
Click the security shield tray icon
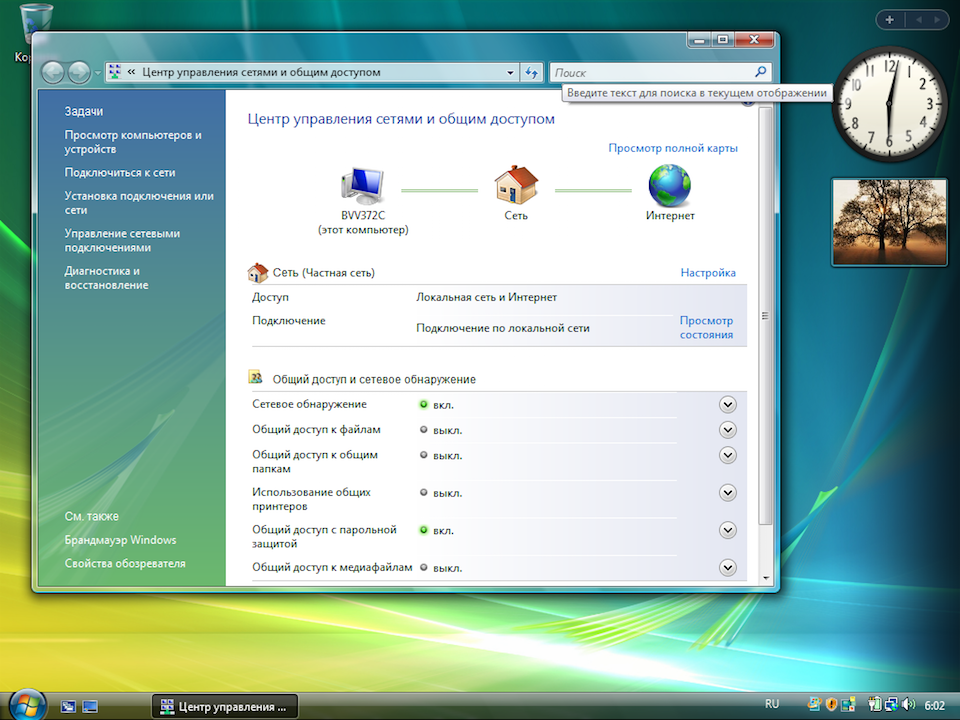pyautogui.click(x=831, y=705)
